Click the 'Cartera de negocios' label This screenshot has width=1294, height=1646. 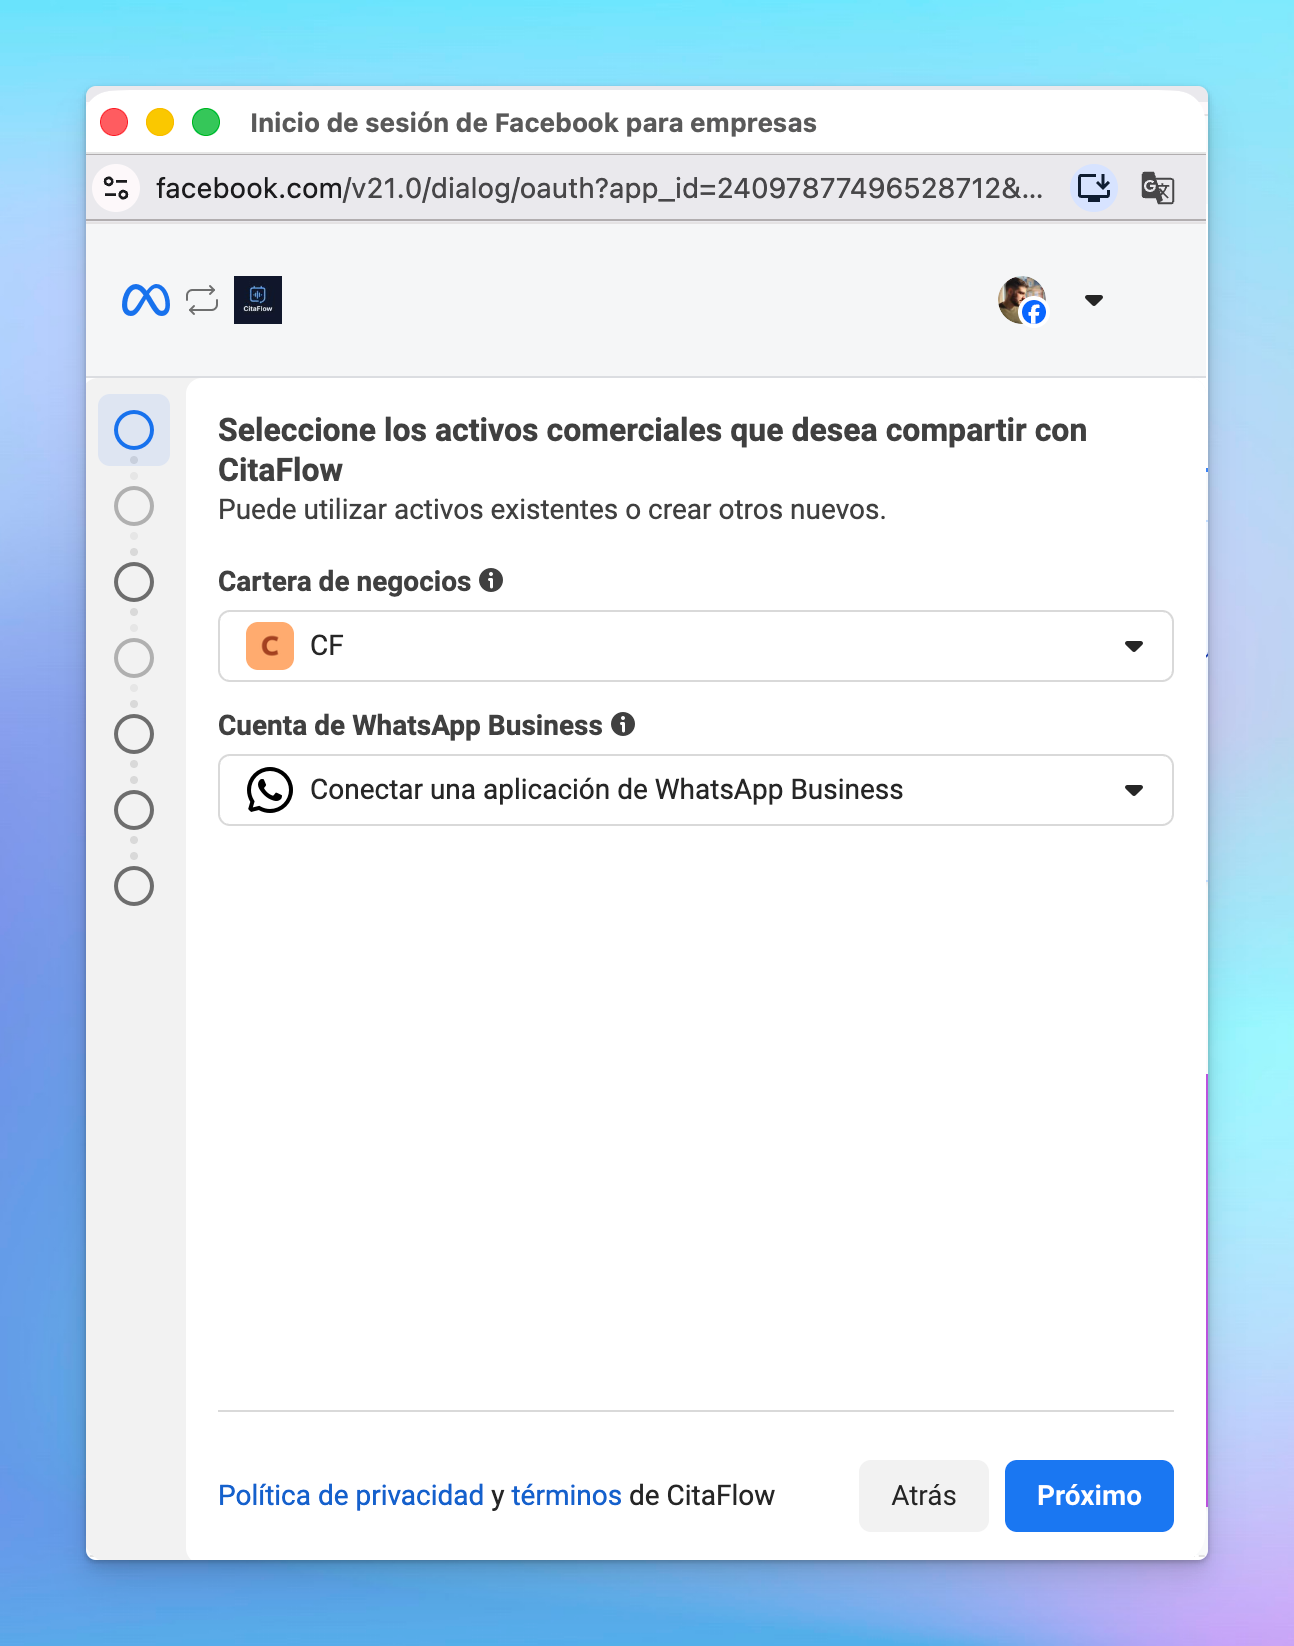(344, 581)
